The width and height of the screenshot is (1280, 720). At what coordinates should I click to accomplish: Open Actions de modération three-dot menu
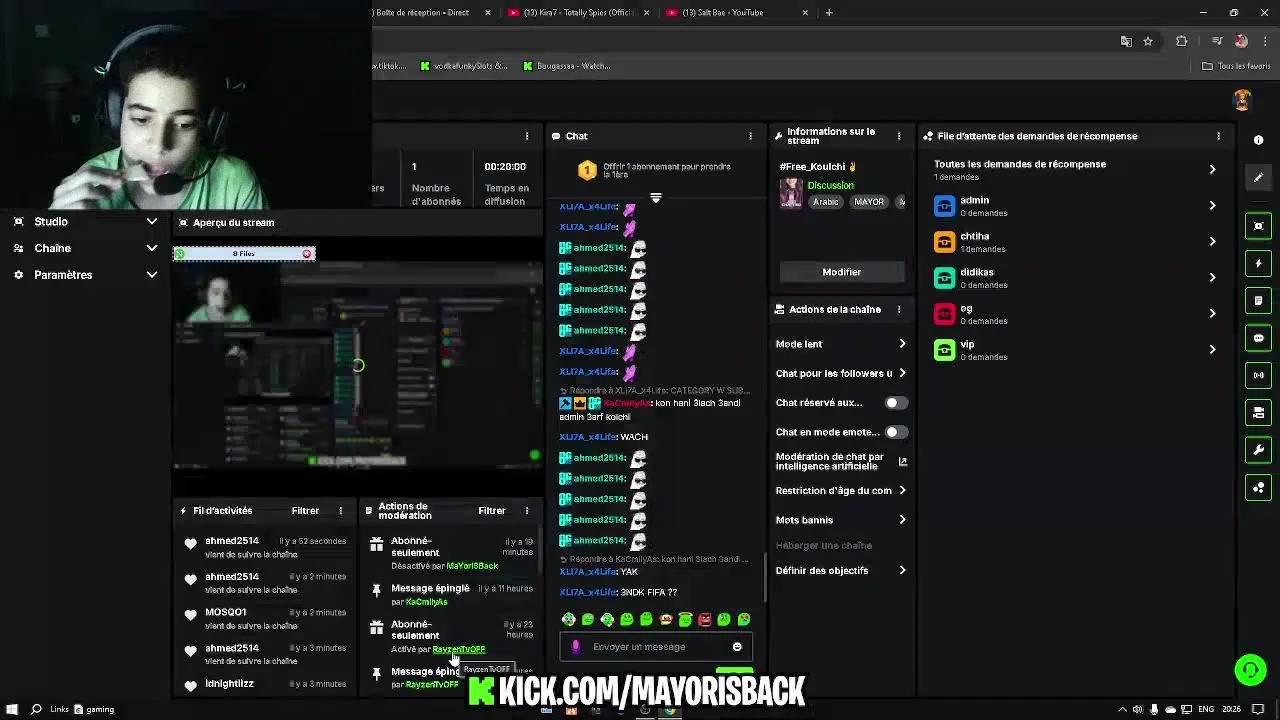[526, 511]
